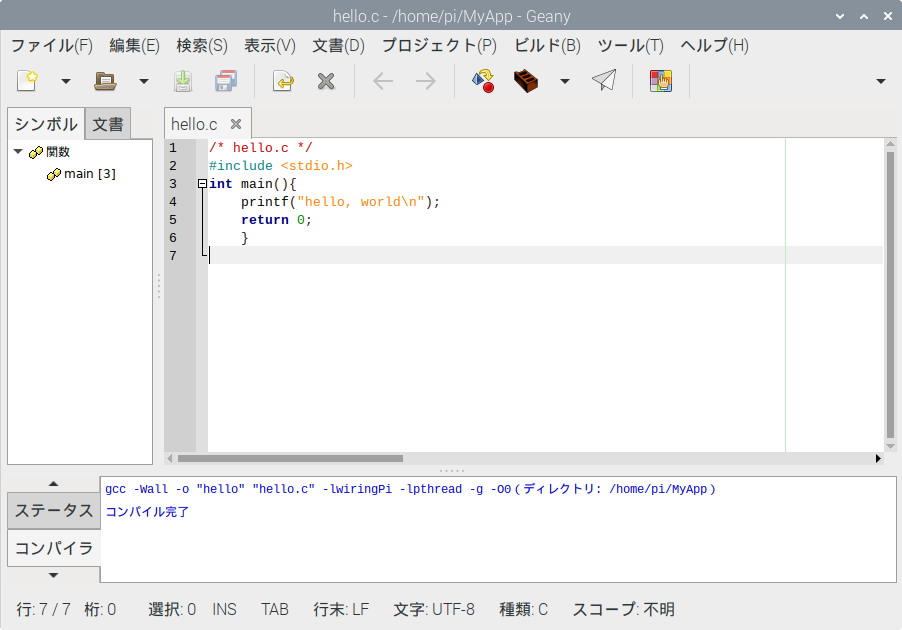The image size is (902, 630).
Task: Select the hello.c editor tab
Action: (194, 124)
